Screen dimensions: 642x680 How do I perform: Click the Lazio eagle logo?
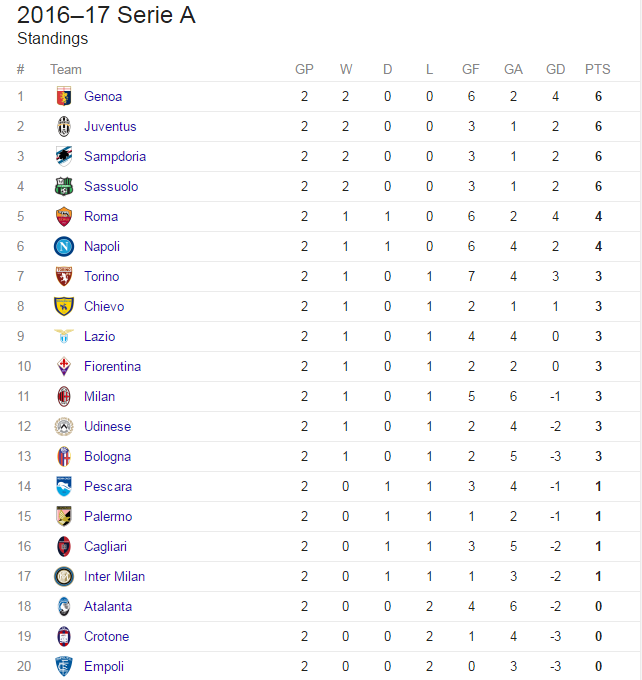(64, 336)
